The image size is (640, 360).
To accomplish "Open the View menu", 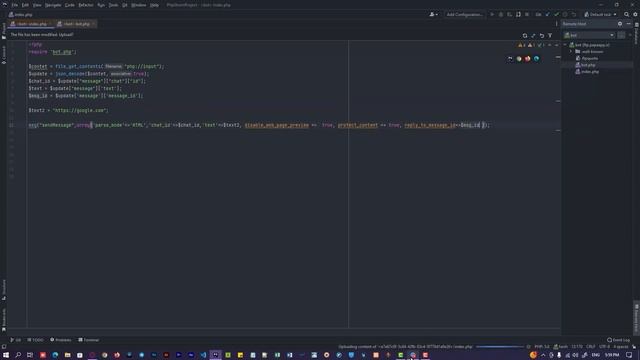I will pyautogui.click(x=37, y=5).
